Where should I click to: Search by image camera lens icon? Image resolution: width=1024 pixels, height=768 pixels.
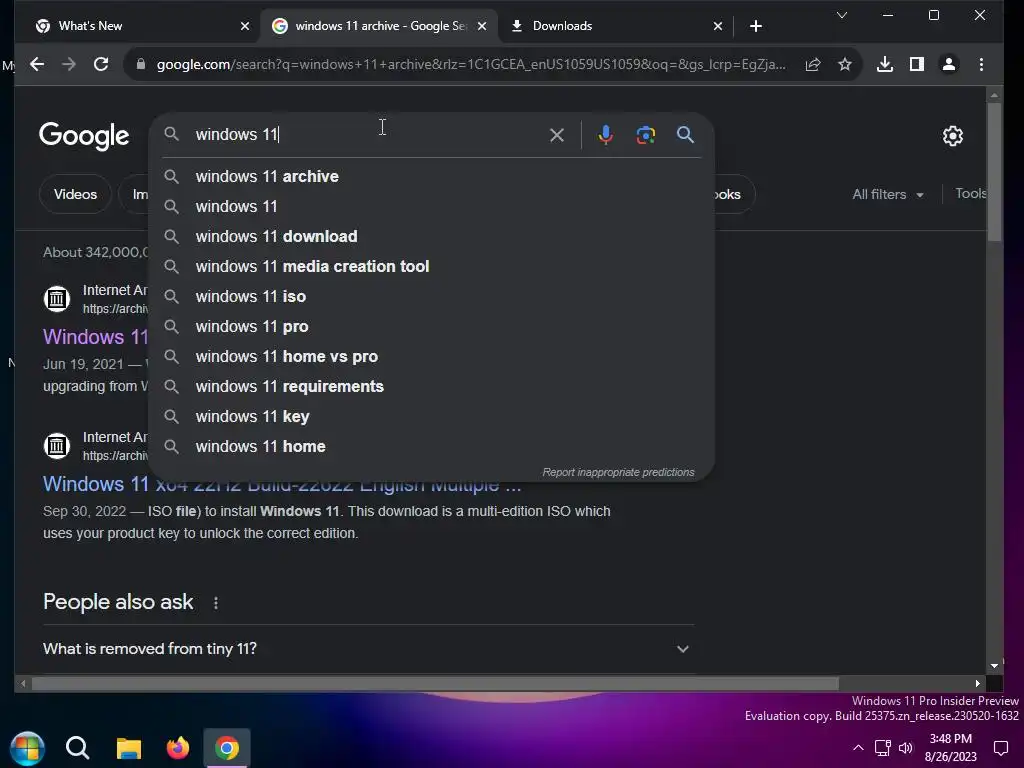point(646,135)
